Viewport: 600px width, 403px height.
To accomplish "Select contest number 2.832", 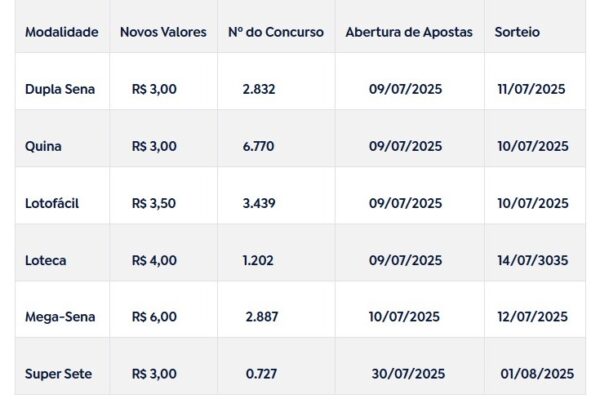I will coord(259,89).
